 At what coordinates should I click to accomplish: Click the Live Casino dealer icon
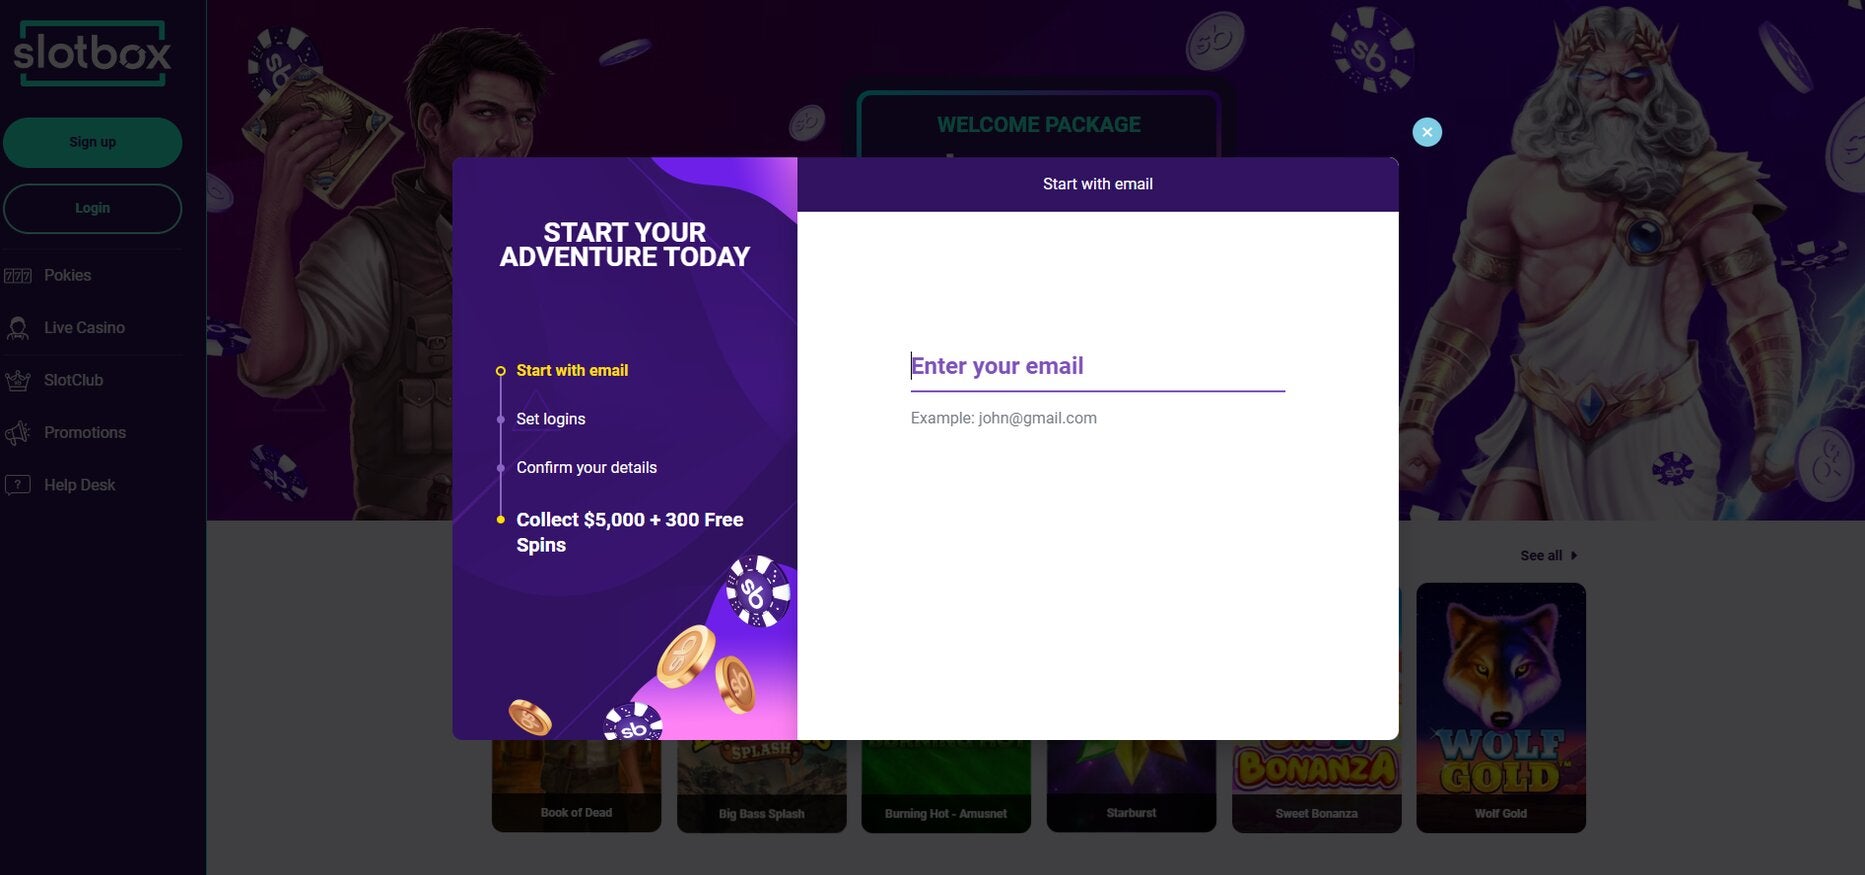coord(18,328)
